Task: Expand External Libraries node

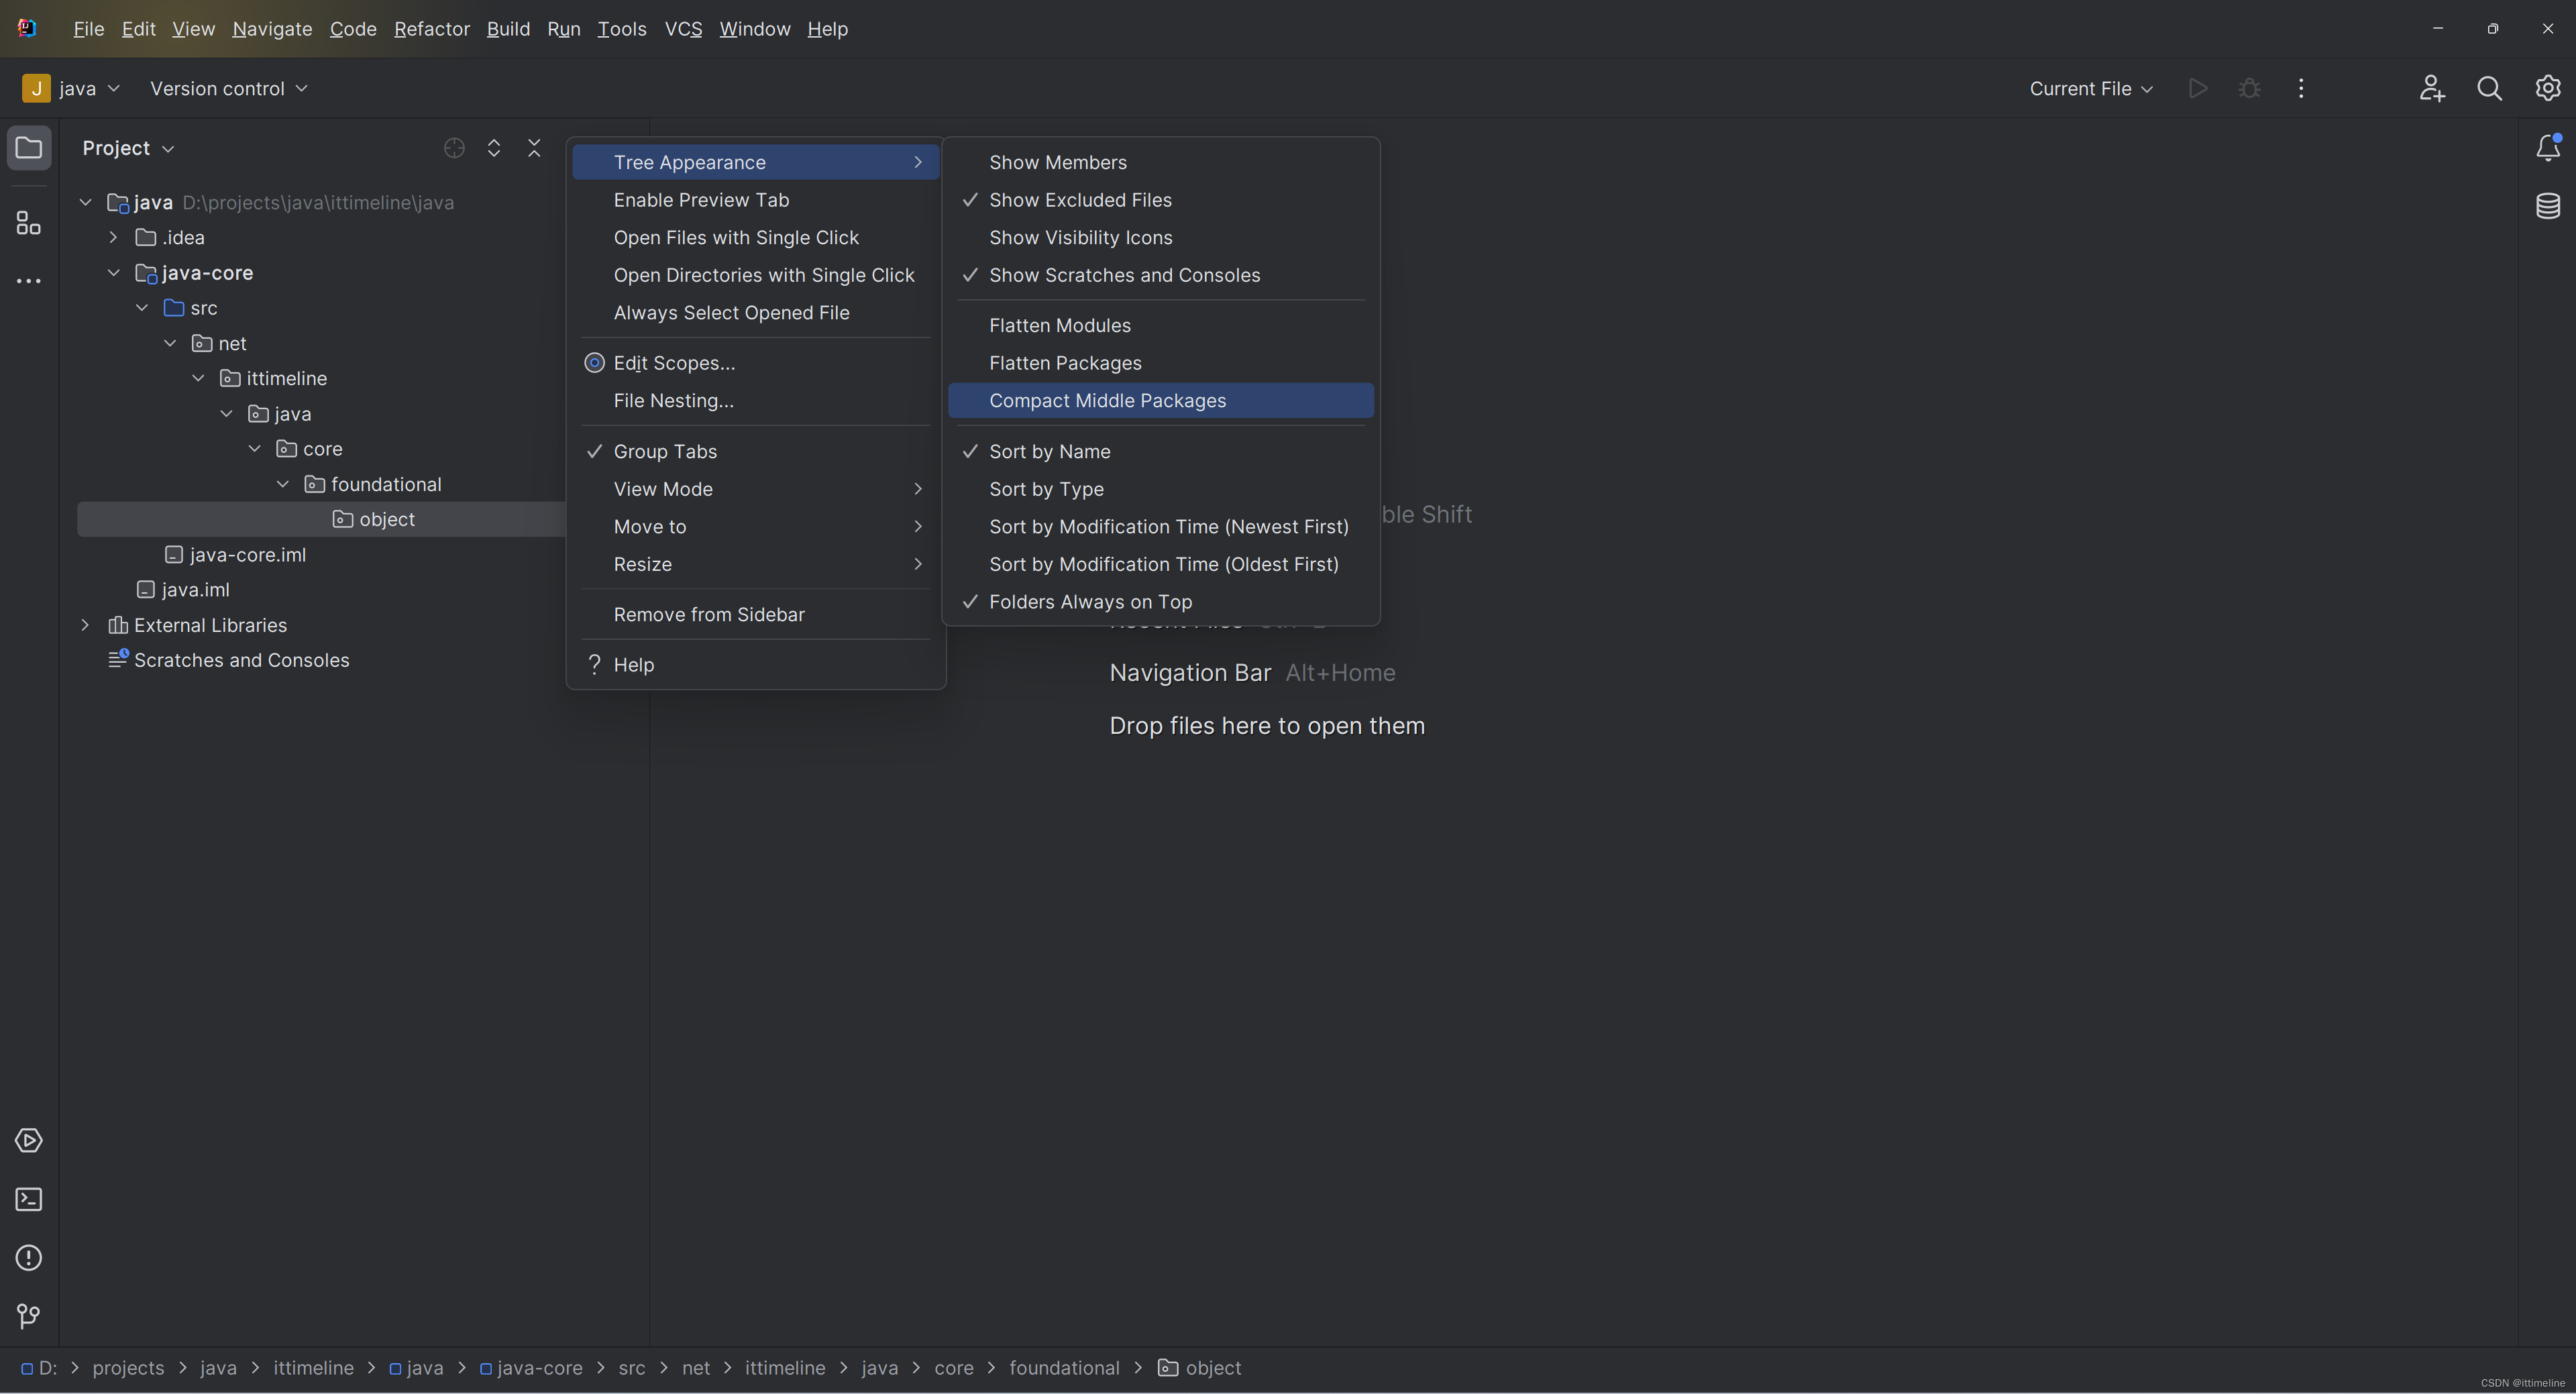Action: click(86, 625)
